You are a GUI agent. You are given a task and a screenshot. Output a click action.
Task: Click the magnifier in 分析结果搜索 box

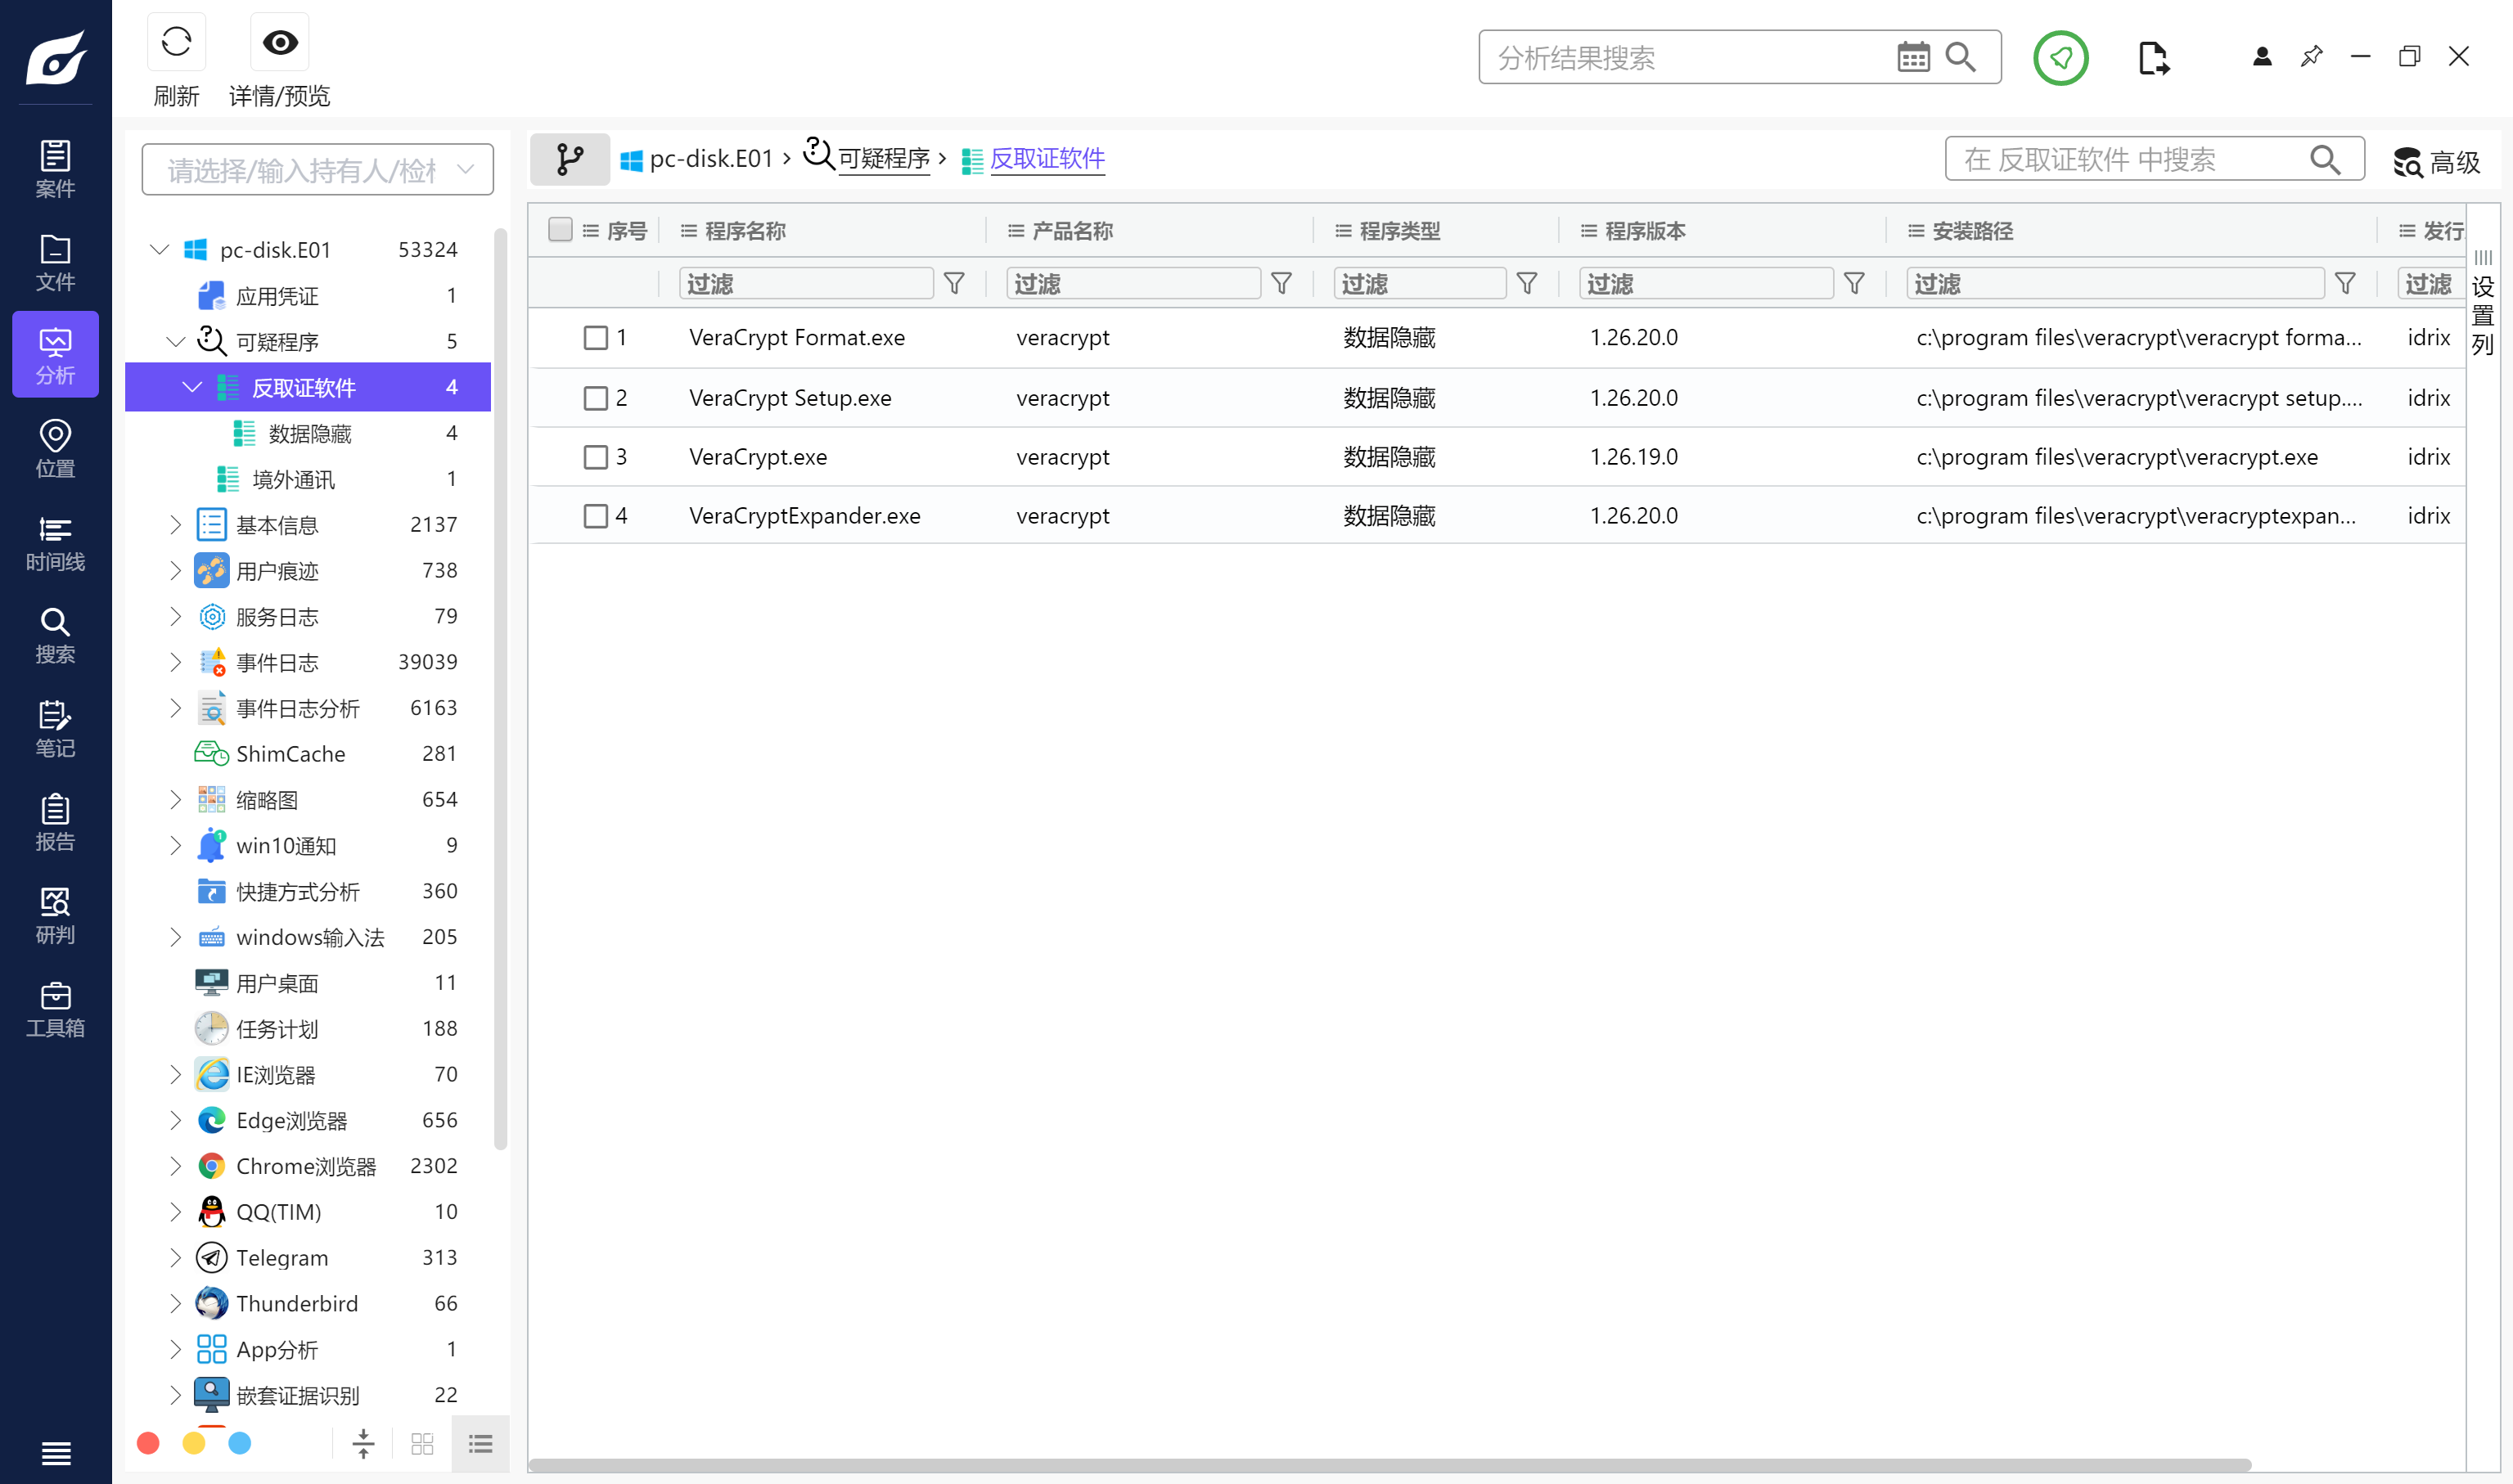coord(1961,57)
